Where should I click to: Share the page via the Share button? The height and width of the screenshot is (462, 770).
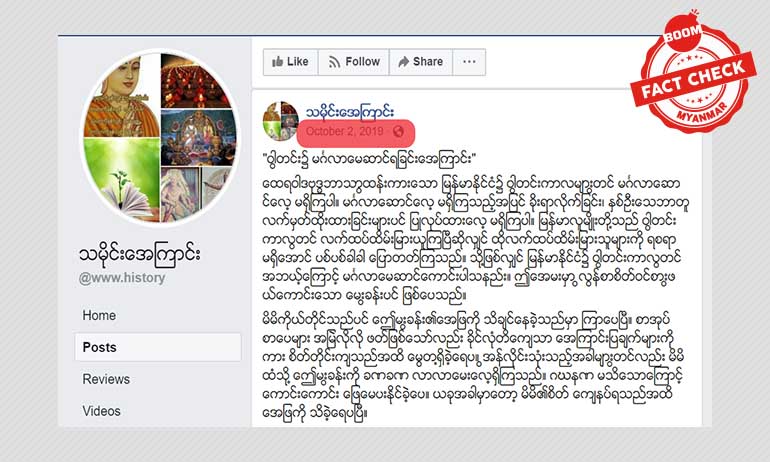coord(420,62)
